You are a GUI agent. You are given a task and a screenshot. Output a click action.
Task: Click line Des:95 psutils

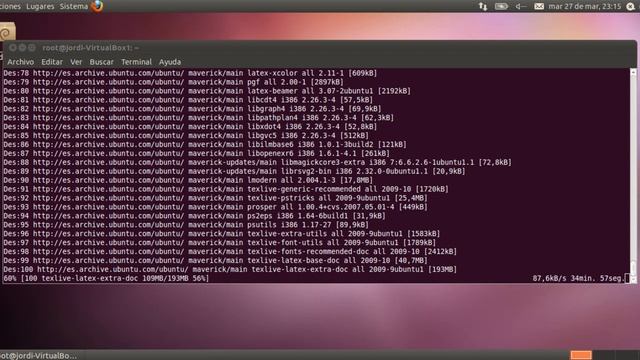click(186, 225)
